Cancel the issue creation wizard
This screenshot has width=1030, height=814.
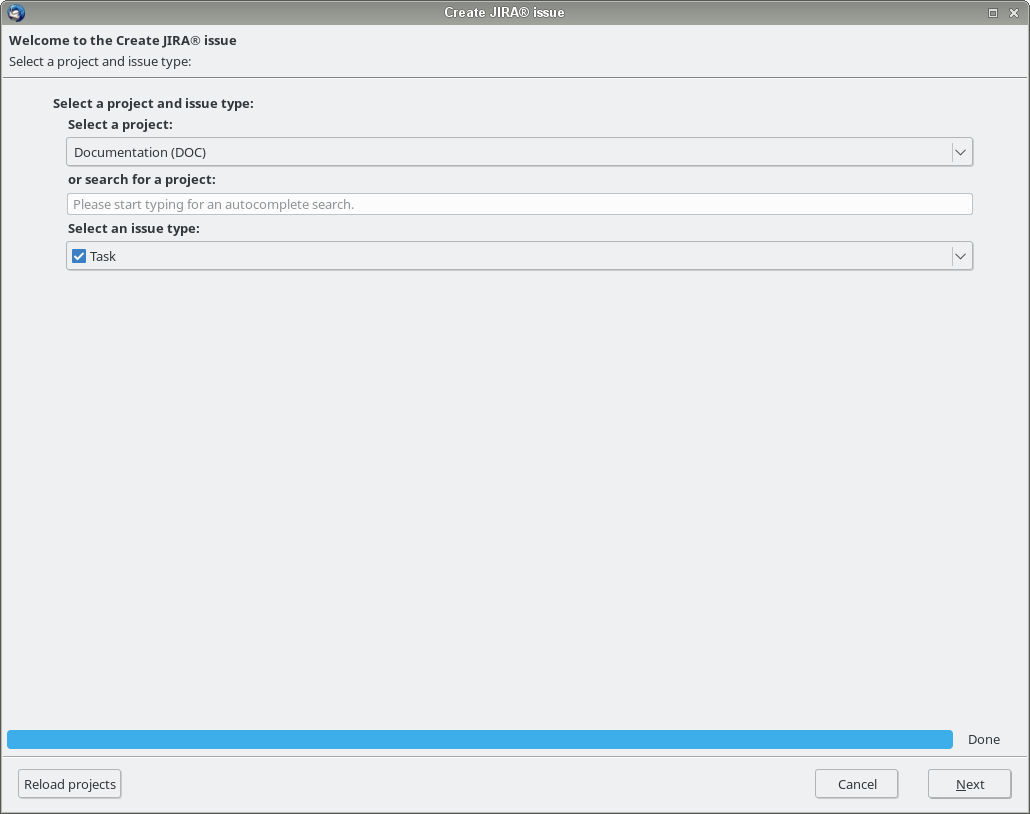point(856,784)
